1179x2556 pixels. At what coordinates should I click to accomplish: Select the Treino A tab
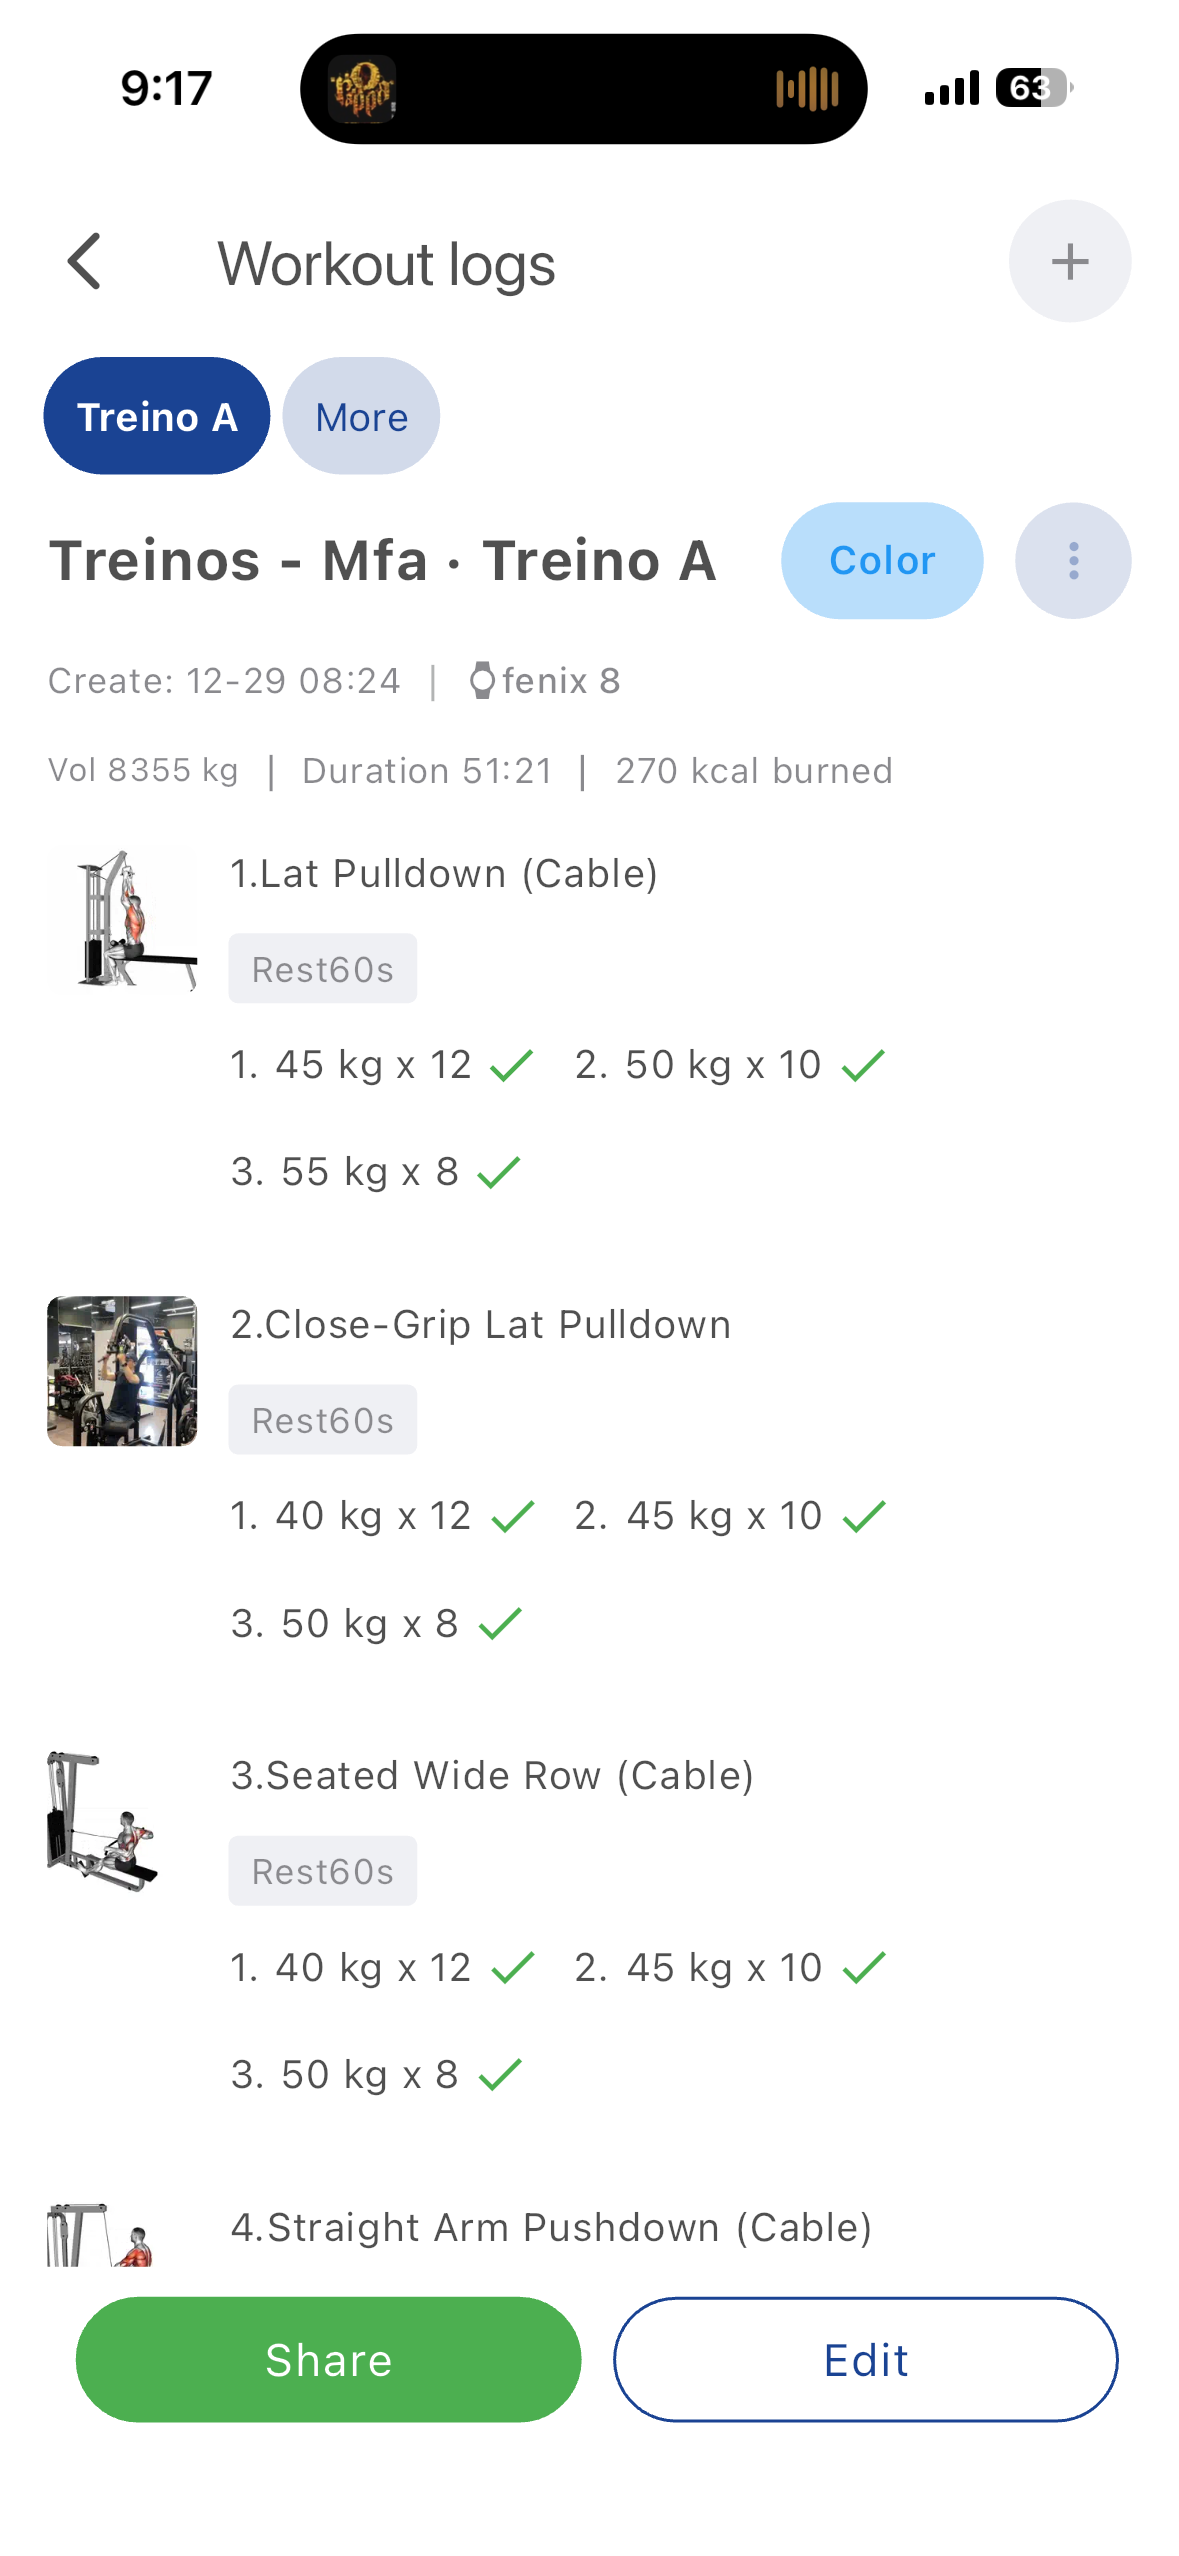157,417
